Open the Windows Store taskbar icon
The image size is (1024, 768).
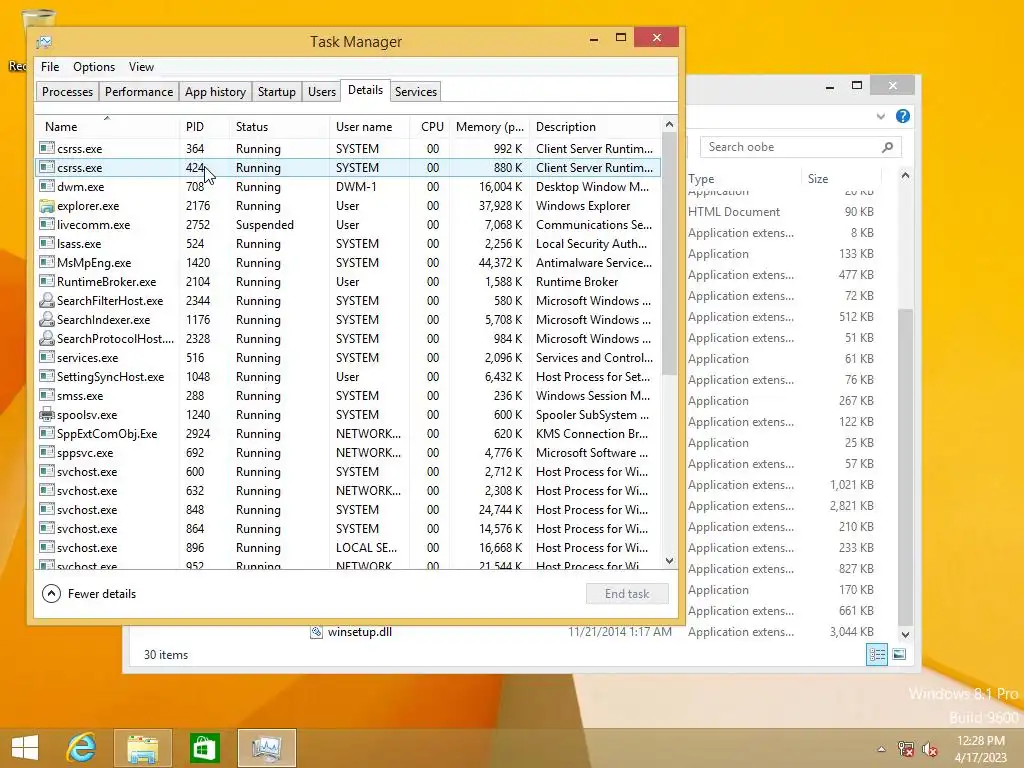(204, 748)
